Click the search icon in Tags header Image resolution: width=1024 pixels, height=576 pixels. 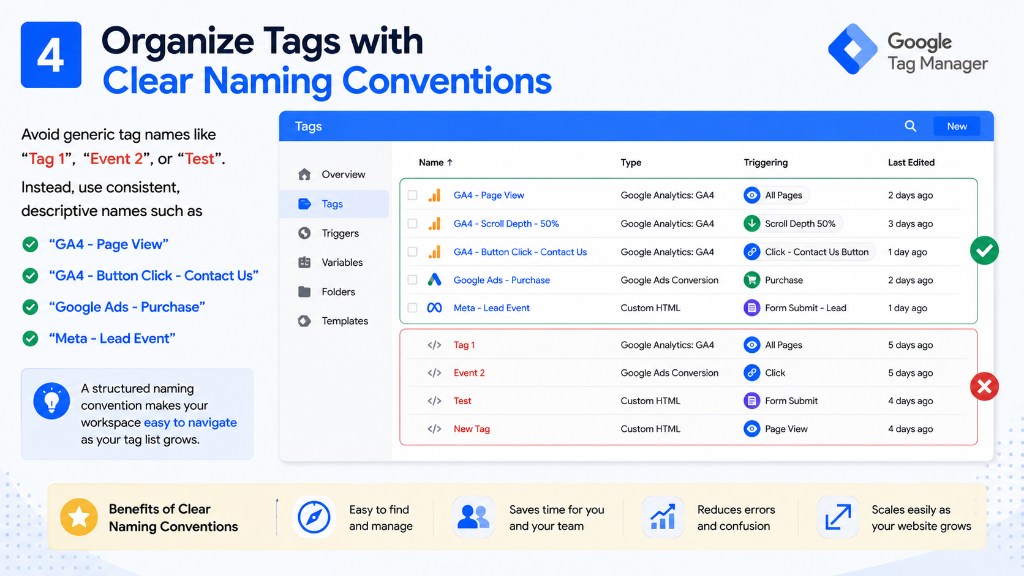(910, 126)
